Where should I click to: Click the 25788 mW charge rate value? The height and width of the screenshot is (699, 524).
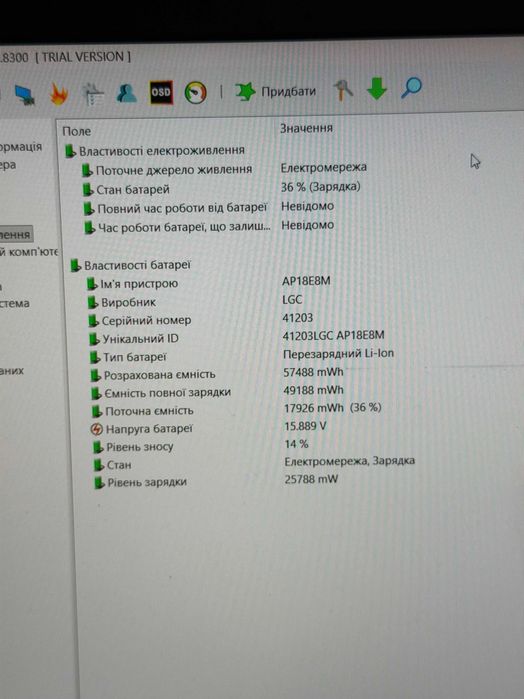pos(311,479)
